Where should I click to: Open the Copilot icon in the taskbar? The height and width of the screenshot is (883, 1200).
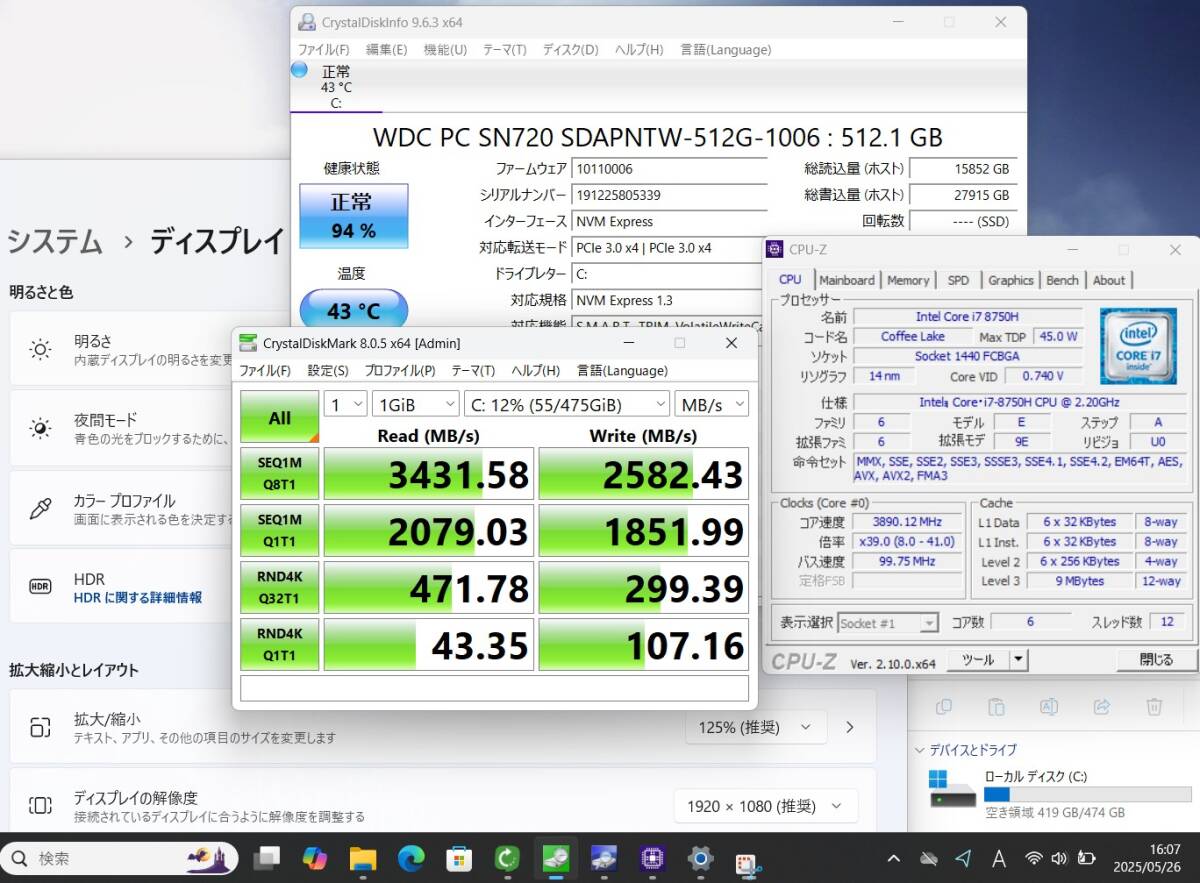(x=314, y=858)
